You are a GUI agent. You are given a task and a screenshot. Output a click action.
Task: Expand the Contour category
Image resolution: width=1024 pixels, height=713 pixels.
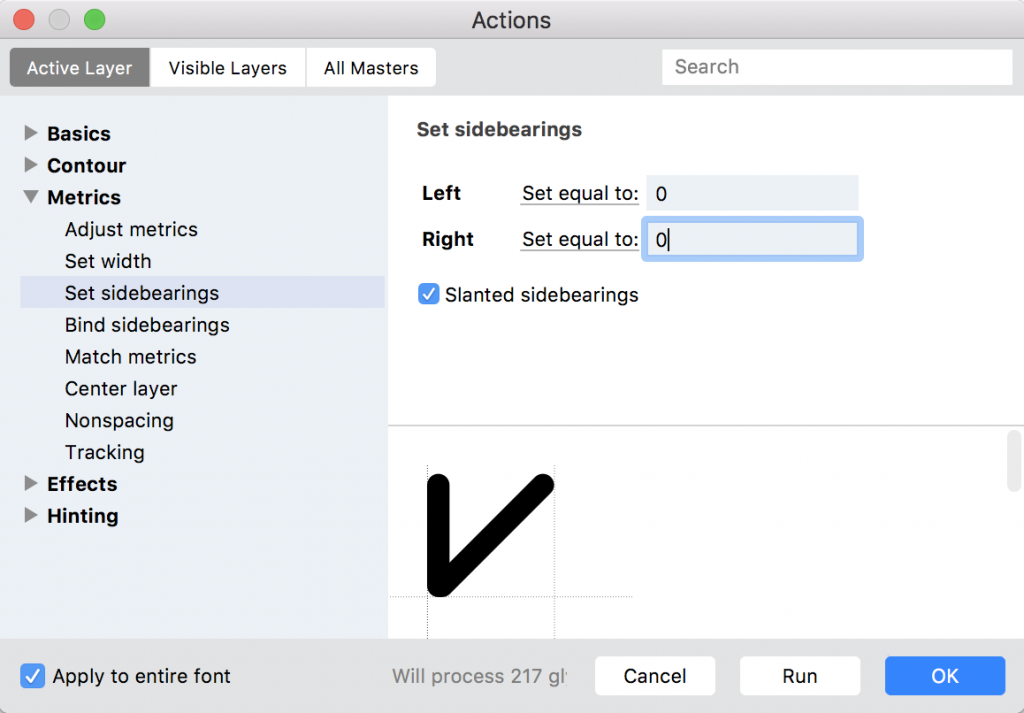coord(31,165)
